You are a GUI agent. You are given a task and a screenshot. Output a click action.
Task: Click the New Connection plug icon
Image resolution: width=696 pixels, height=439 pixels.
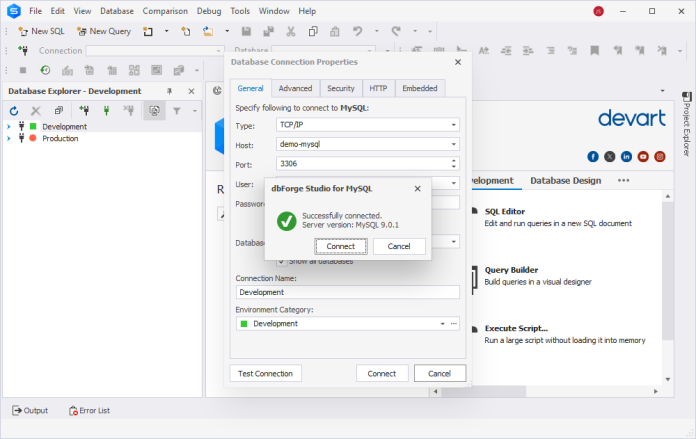pyautogui.click(x=82, y=111)
